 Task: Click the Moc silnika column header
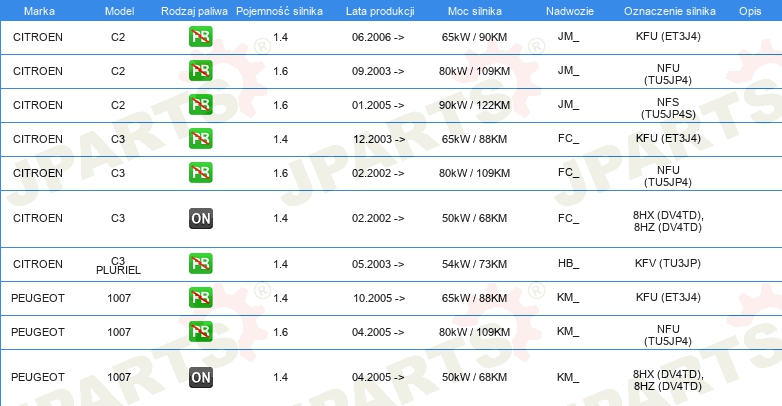point(474,11)
